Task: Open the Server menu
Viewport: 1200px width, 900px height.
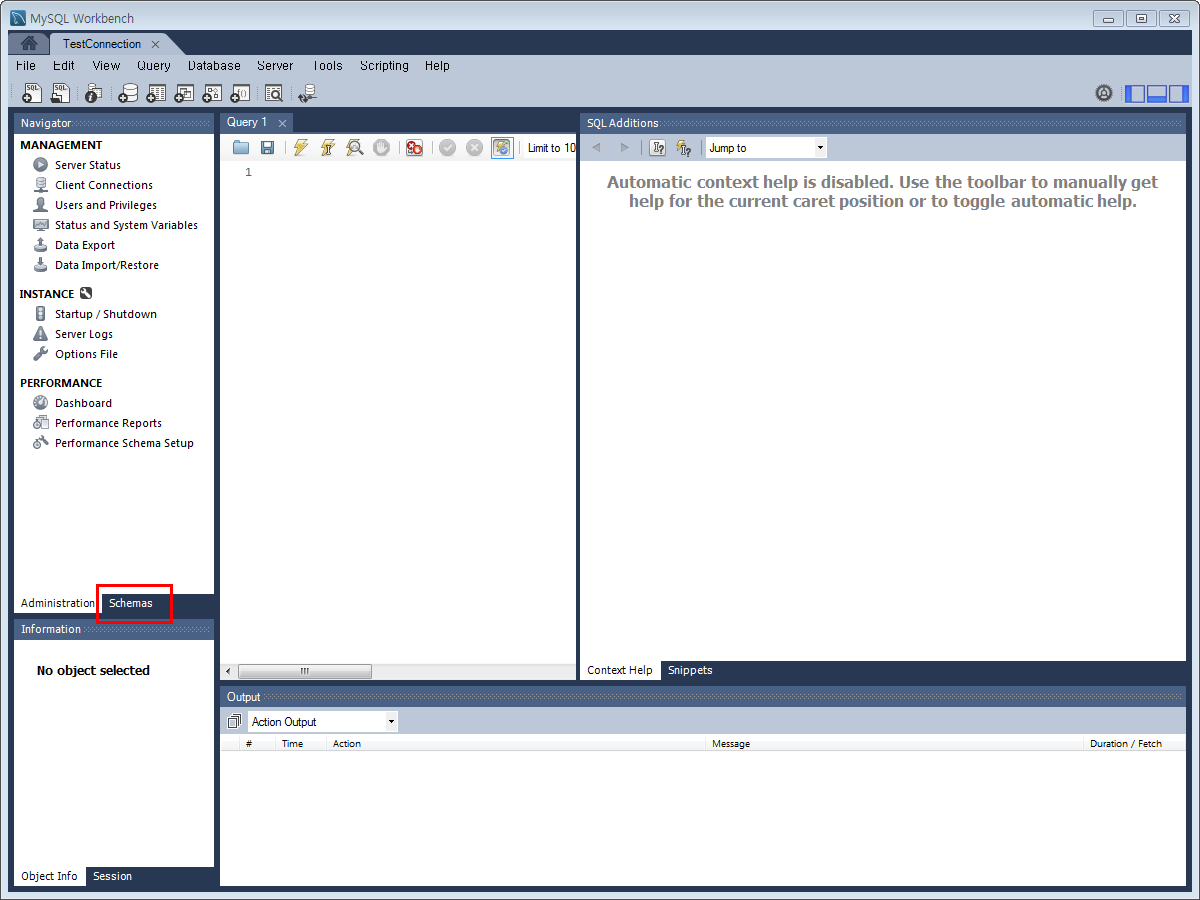Action: click(275, 66)
